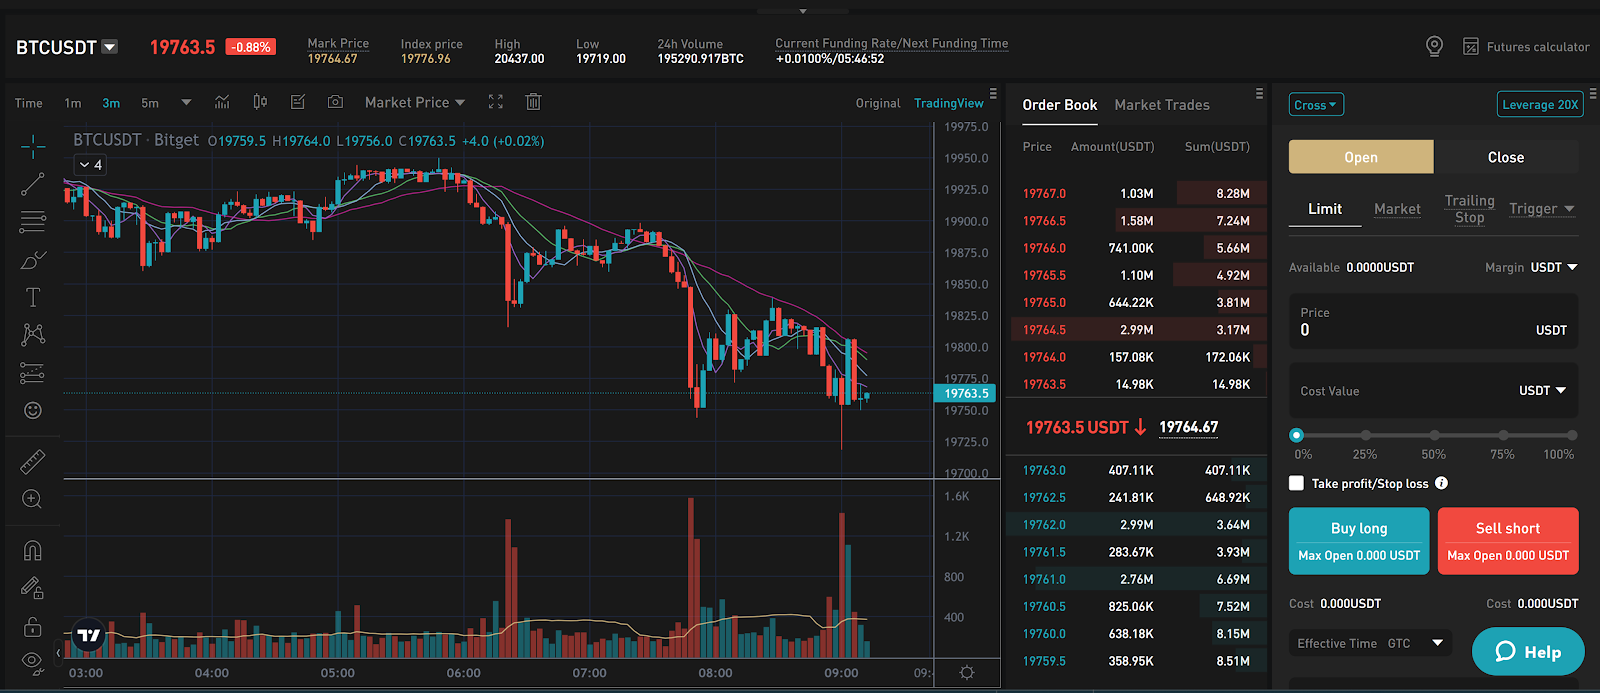Select the ruler measure tool

[33, 461]
